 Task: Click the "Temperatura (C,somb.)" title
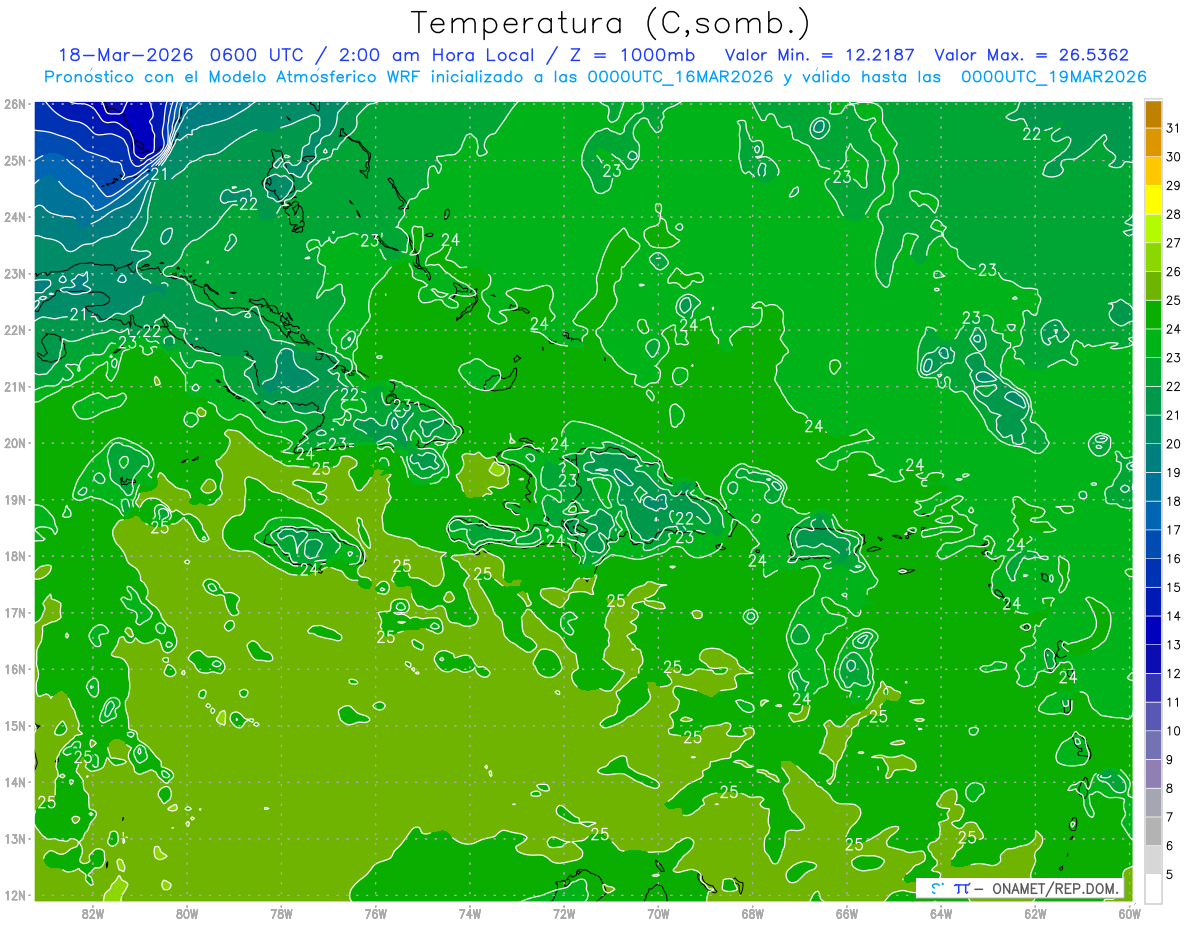pos(611,24)
